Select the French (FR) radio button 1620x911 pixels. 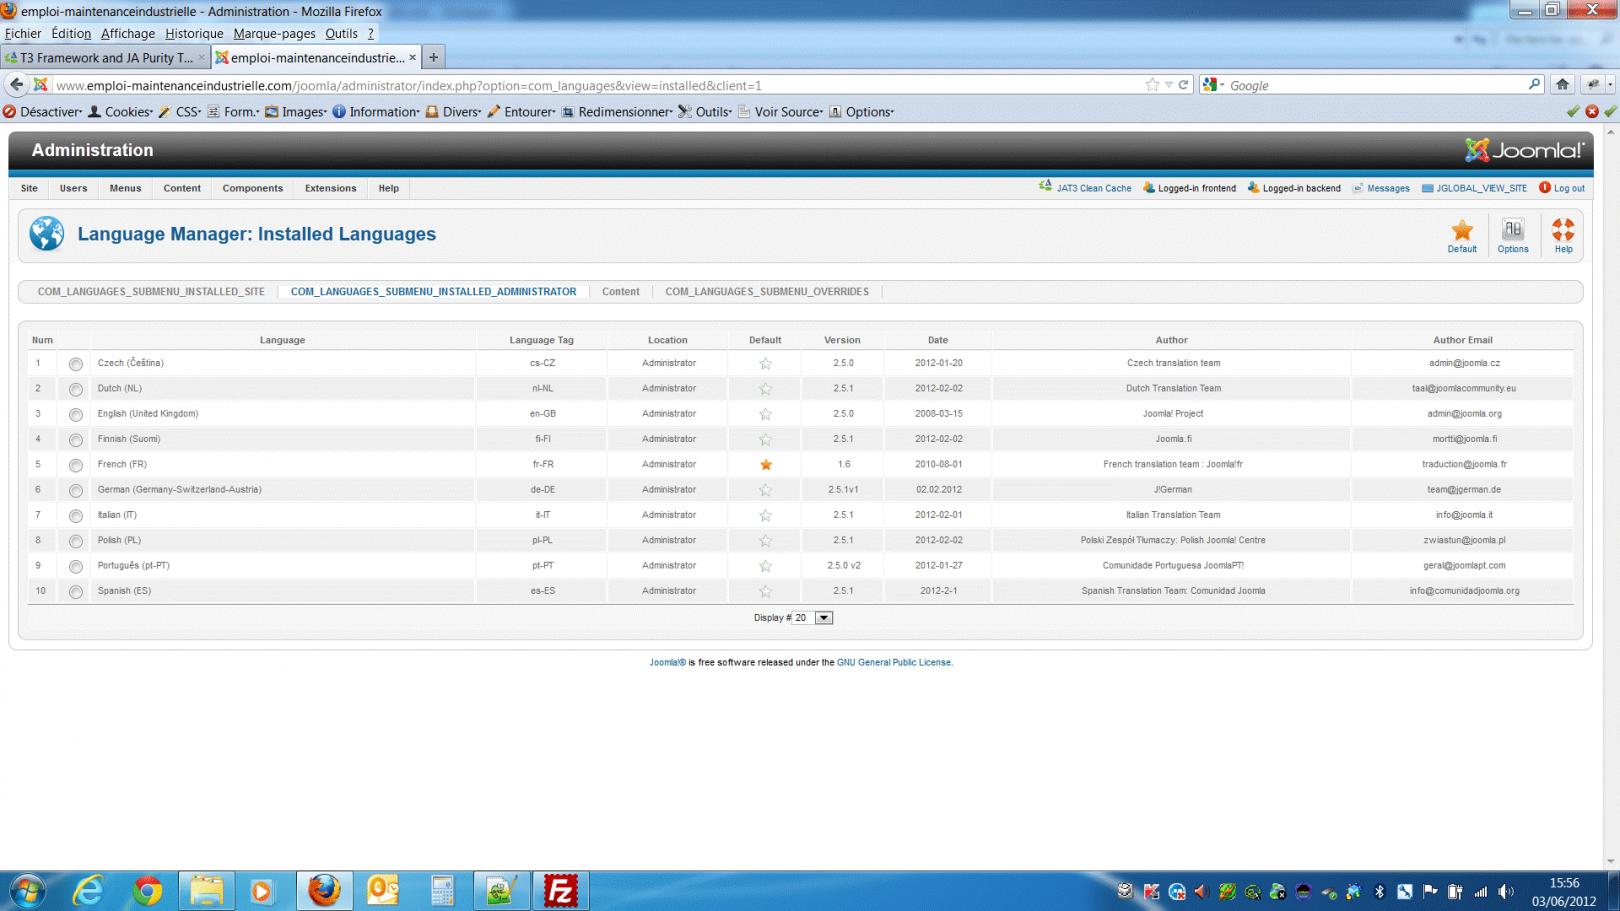coord(76,465)
